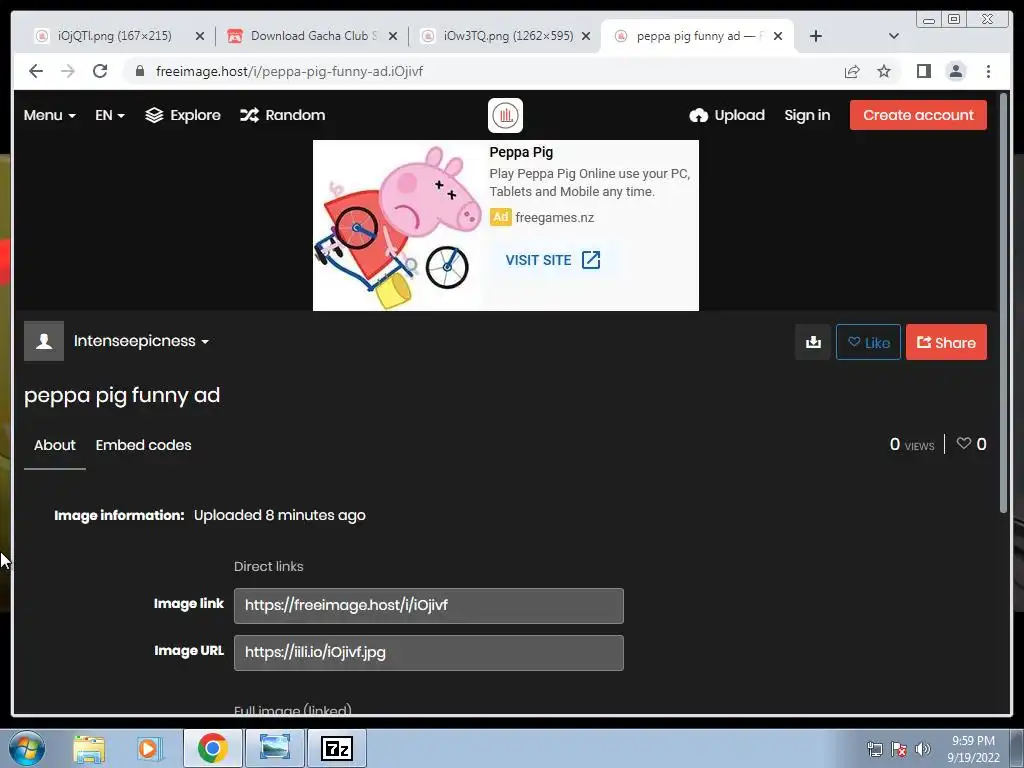The height and width of the screenshot is (768, 1024).
Task: Click Sign in
Action: point(807,115)
